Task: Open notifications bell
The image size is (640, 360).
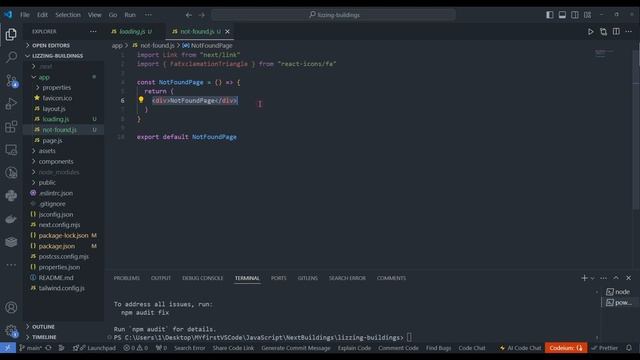Action: coord(629,348)
